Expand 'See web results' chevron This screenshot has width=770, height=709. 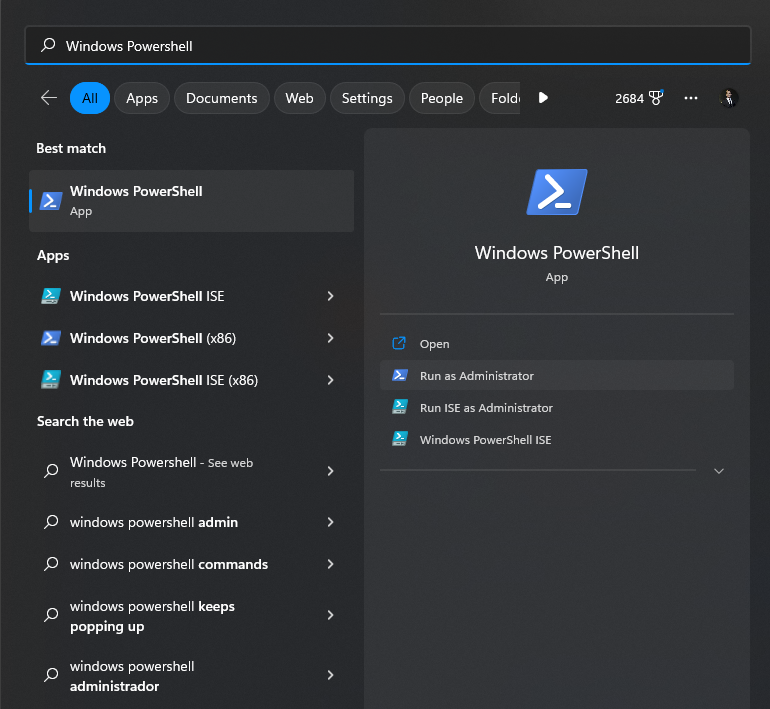(x=330, y=471)
